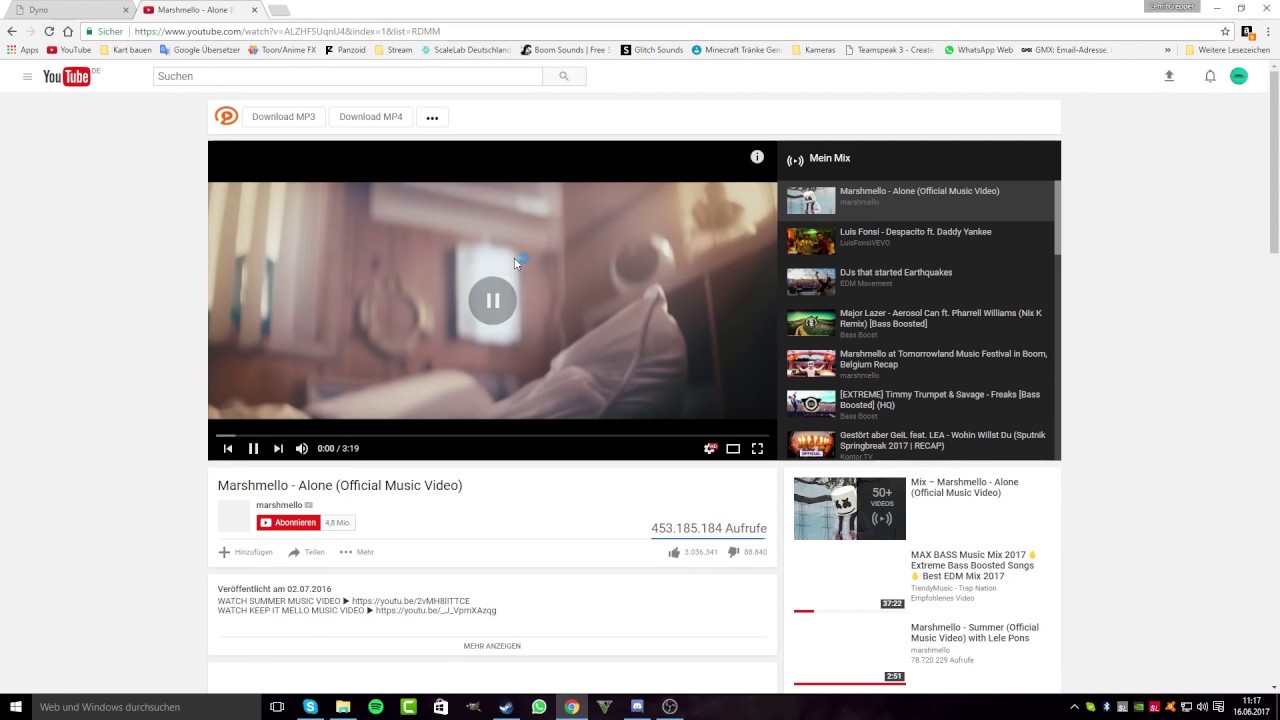
Task: Open the three-dot options next to Download MP4
Action: coord(432,117)
